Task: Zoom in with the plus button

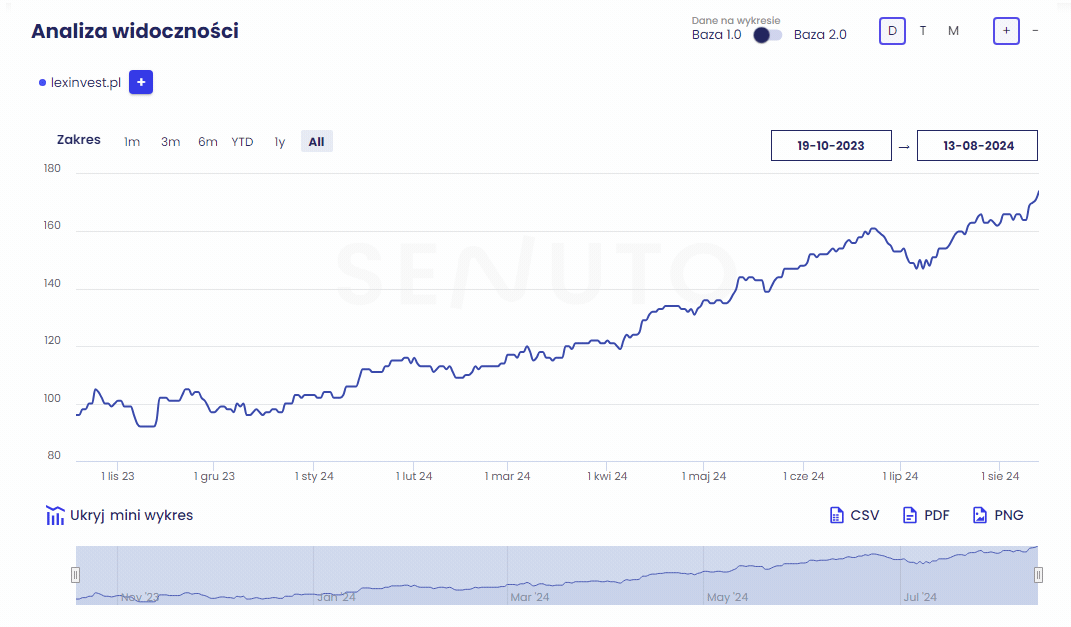Action: pos(1006,31)
